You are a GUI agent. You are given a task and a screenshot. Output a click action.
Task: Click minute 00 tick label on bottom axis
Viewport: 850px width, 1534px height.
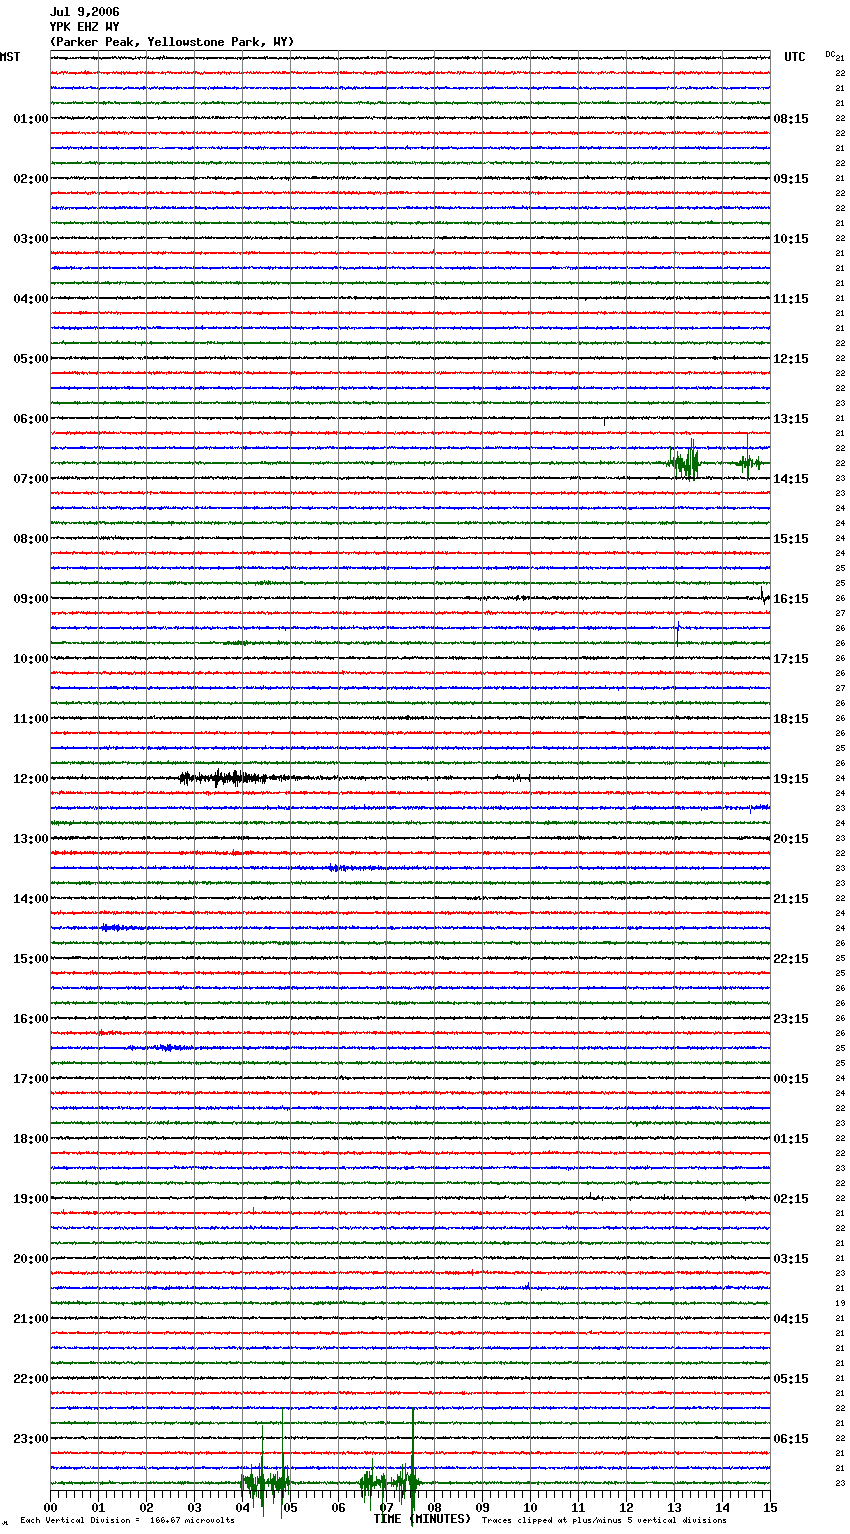tap(50, 1507)
